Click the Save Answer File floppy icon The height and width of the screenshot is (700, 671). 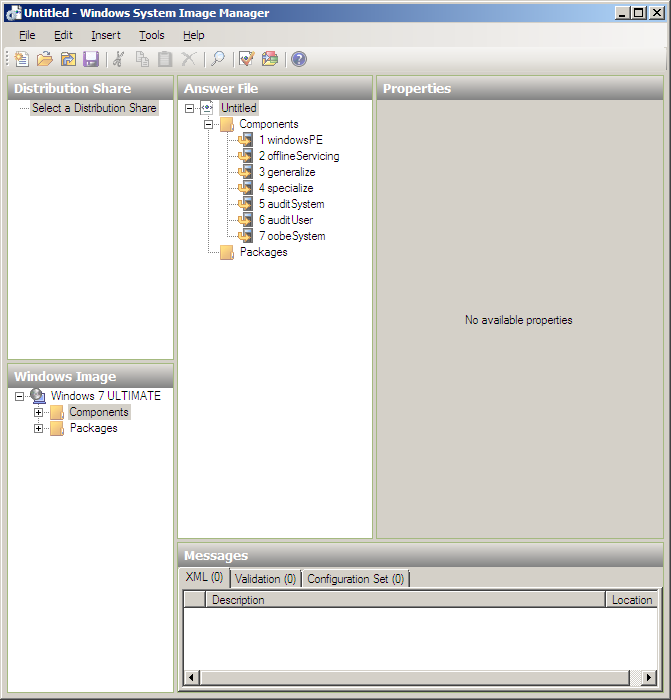click(x=91, y=59)
